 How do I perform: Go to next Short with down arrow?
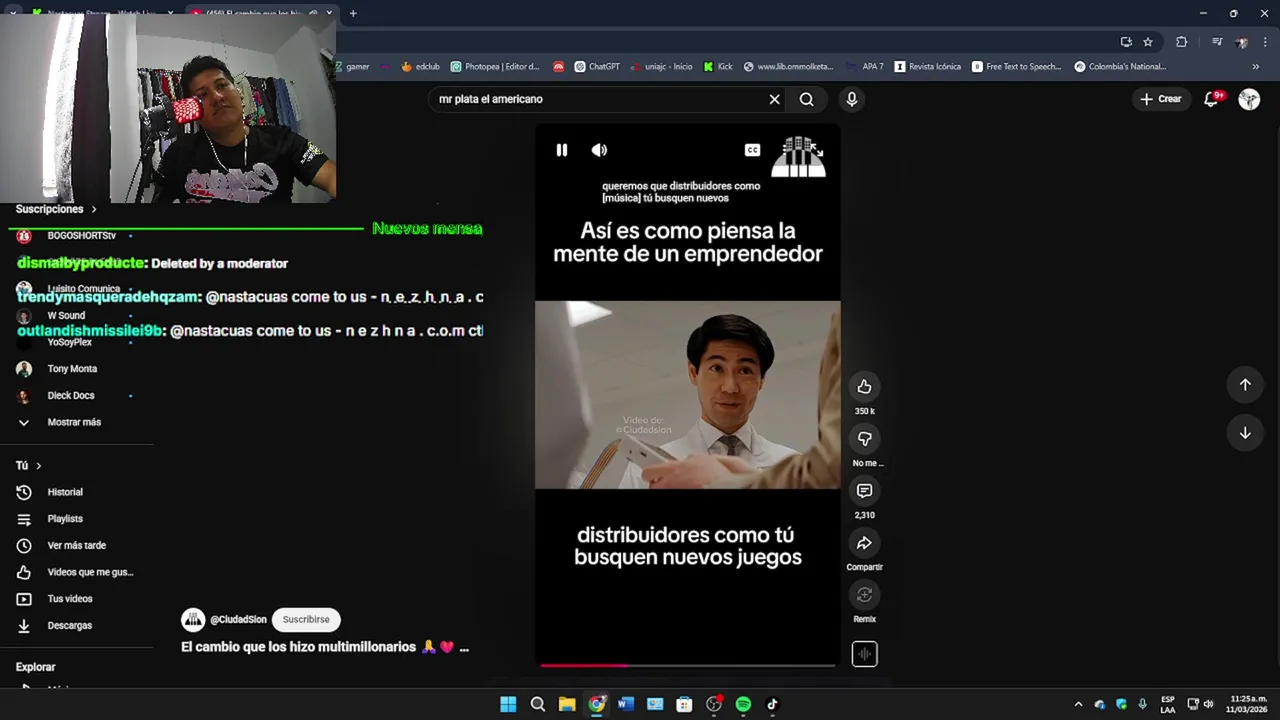point(1245,433)
